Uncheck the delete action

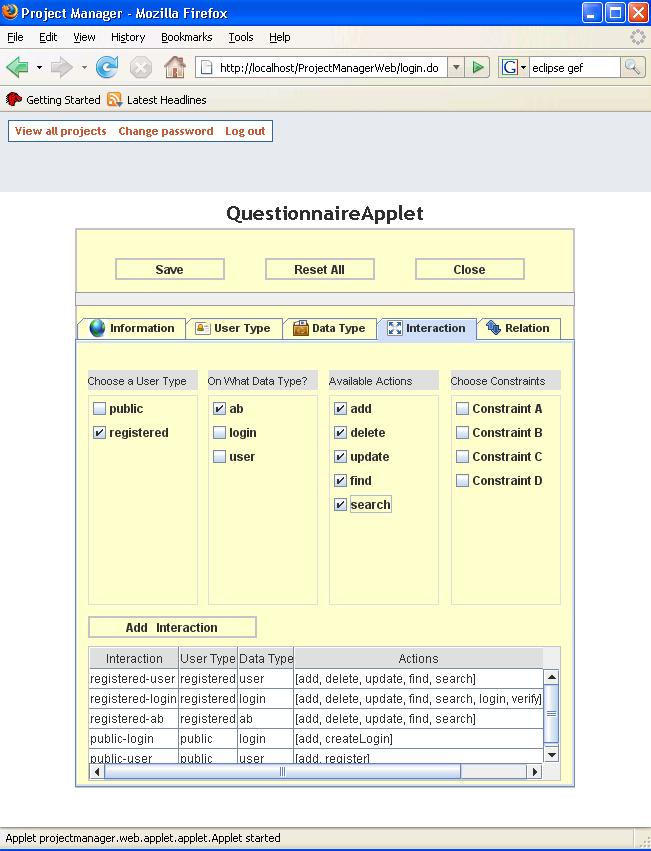point(340,433)
